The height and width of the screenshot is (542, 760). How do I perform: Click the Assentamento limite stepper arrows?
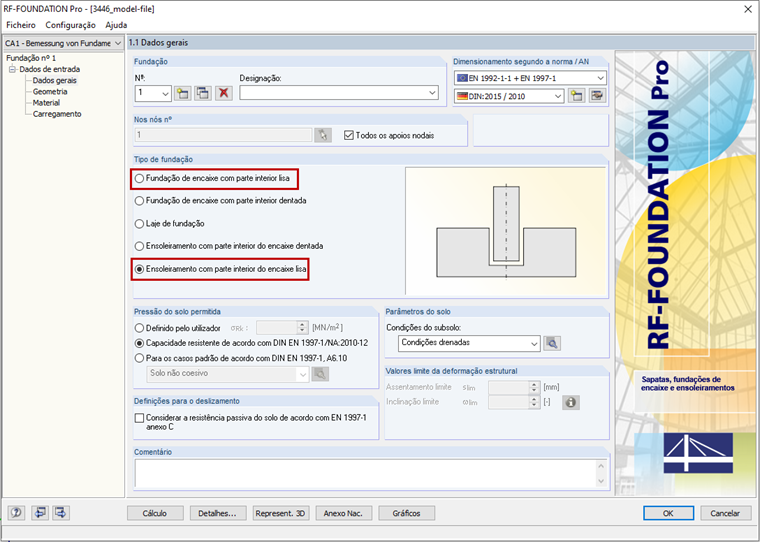(x=534, y=387)
